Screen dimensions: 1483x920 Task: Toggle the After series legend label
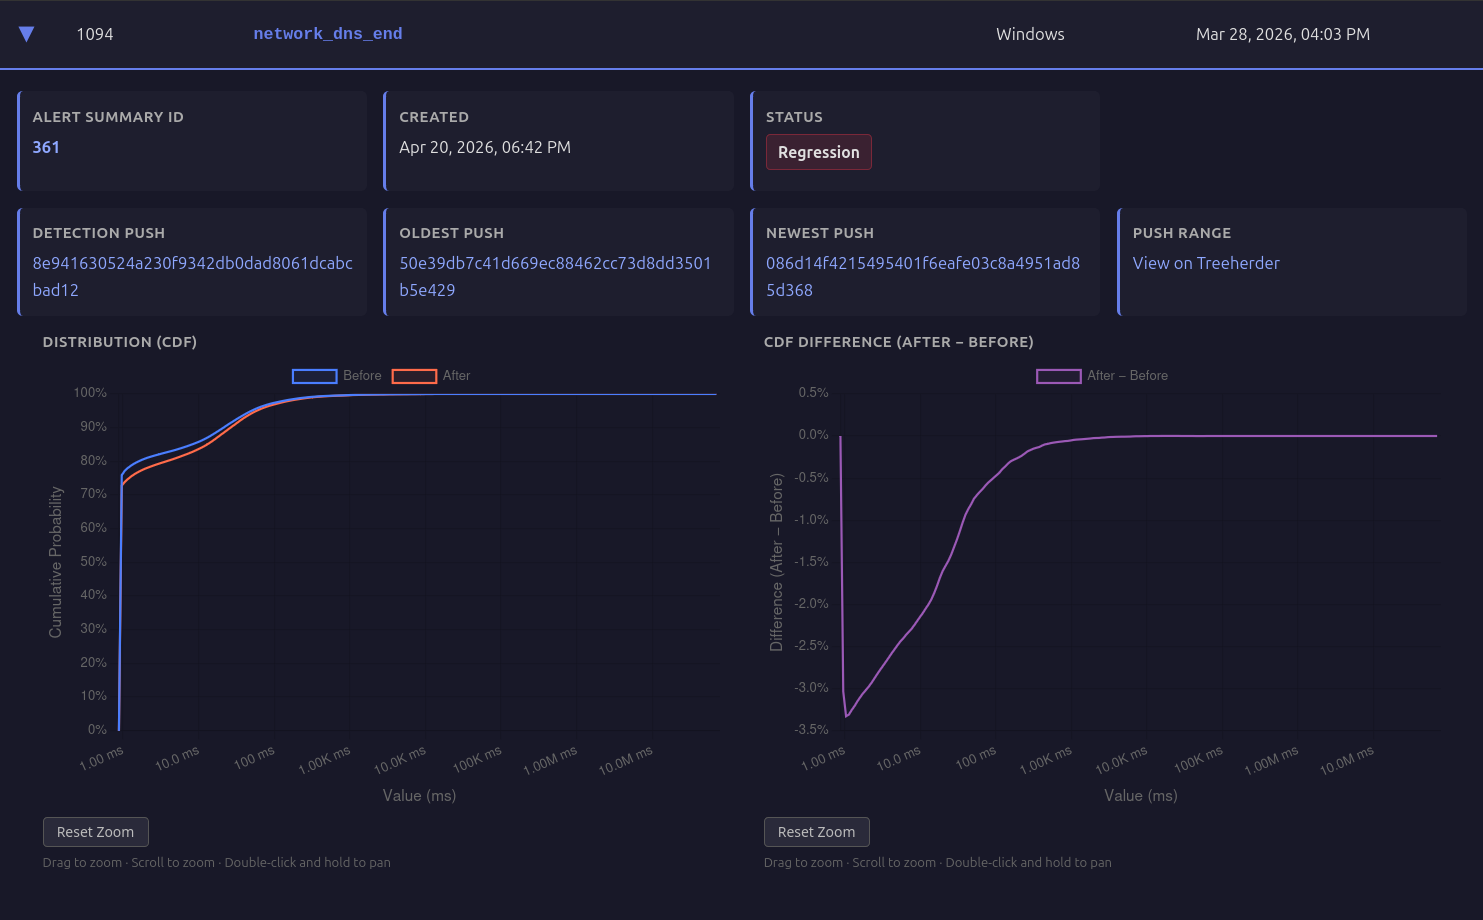pyautogui.click(x=457, y=376)
